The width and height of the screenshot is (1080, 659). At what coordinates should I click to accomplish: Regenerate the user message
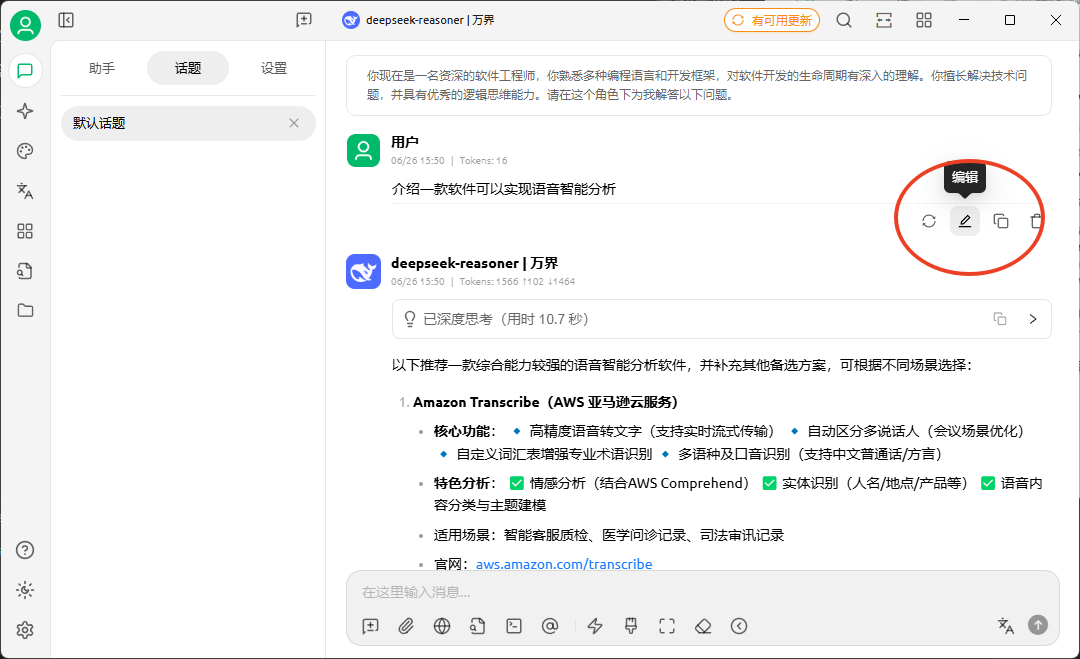(928, 221)
